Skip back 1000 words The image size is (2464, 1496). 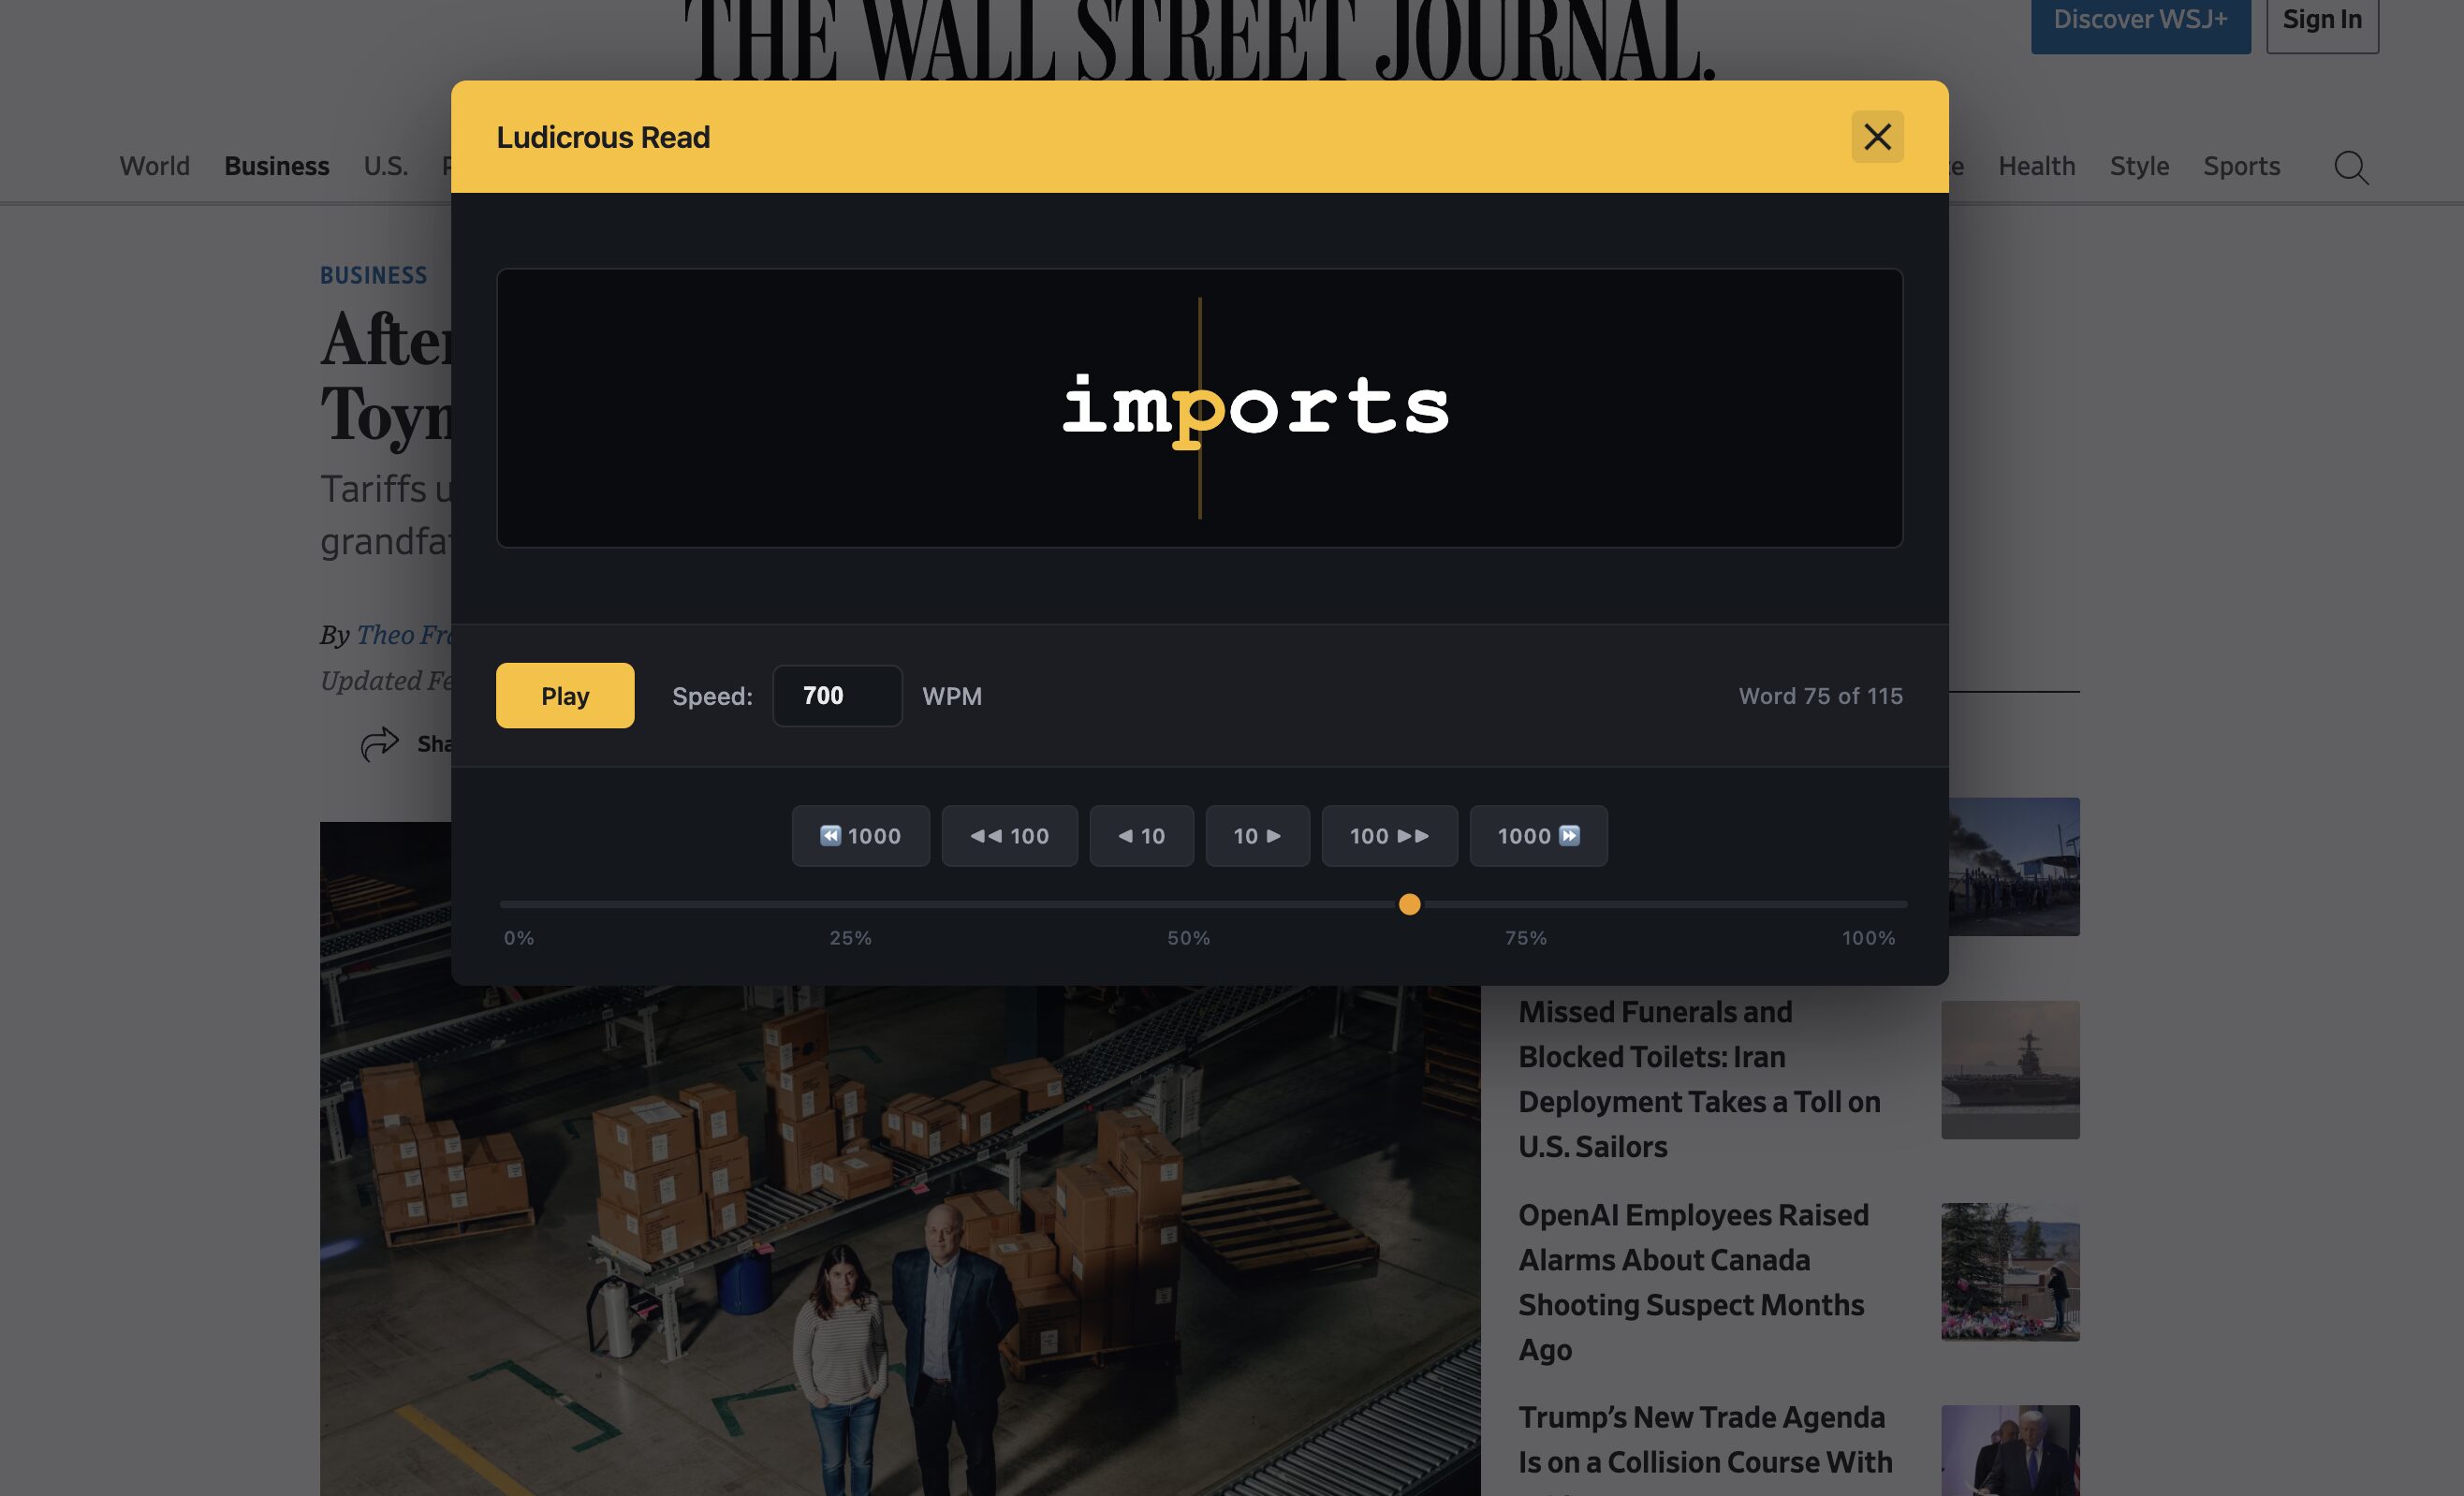[x=860, y=836]
